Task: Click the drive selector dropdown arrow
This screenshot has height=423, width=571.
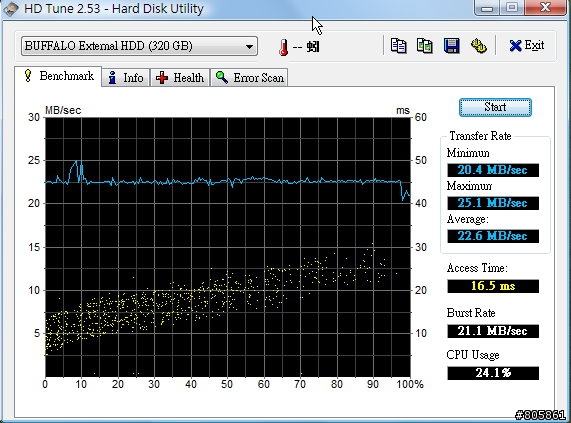Action: [x=249, y=47]
